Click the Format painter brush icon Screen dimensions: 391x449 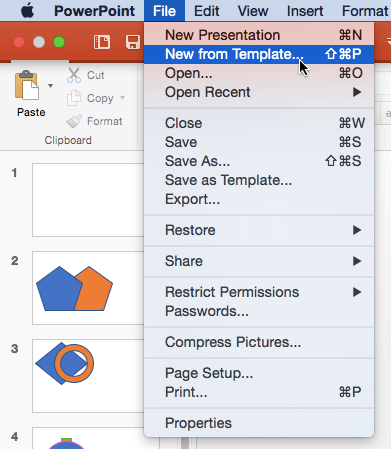[x=74, y=121]
